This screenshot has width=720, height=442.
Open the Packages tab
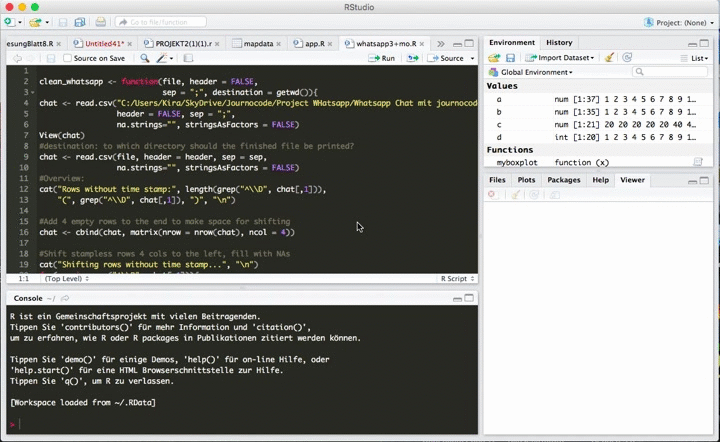[x=563, y=180]
